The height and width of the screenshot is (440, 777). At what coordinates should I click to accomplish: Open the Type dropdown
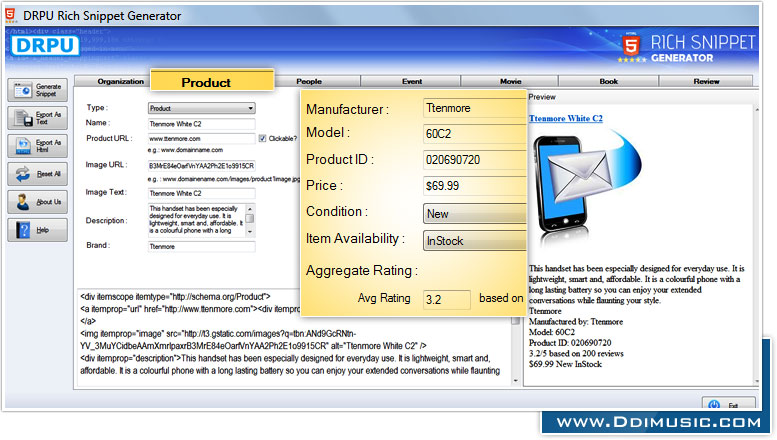[x=202, y=108]
